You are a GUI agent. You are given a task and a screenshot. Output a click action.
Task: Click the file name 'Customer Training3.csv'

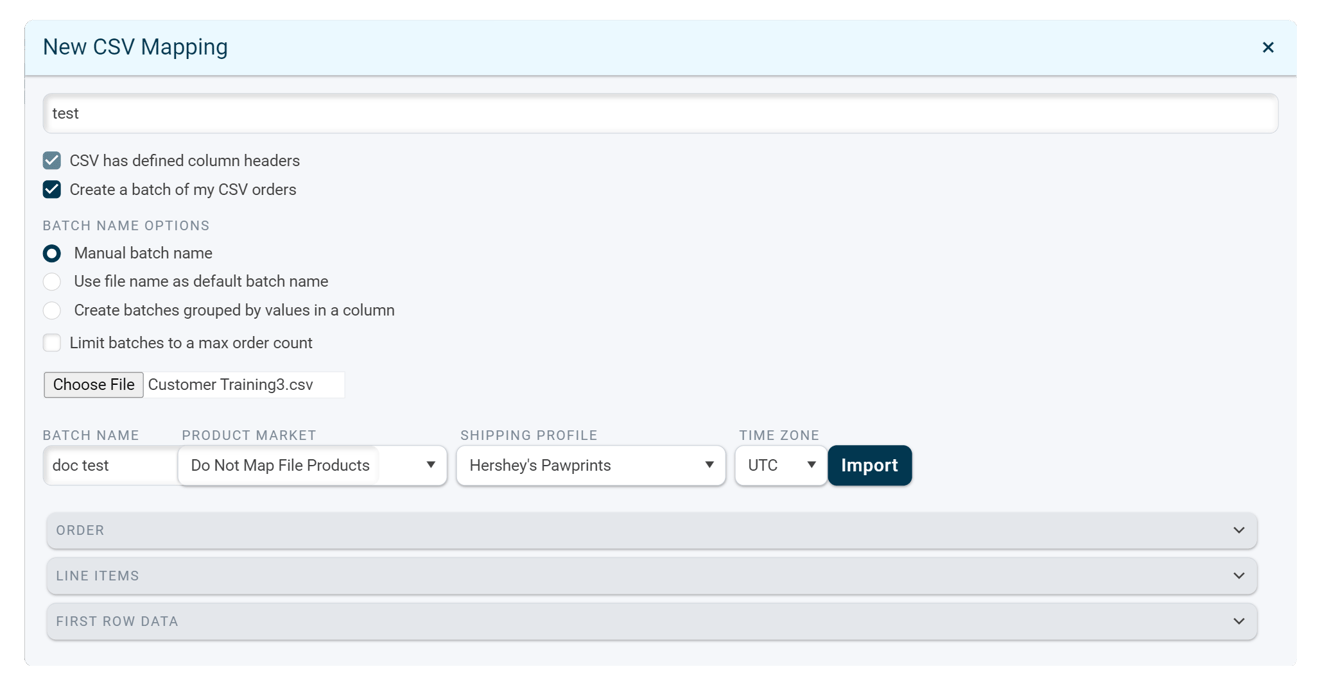coord(243,384)
